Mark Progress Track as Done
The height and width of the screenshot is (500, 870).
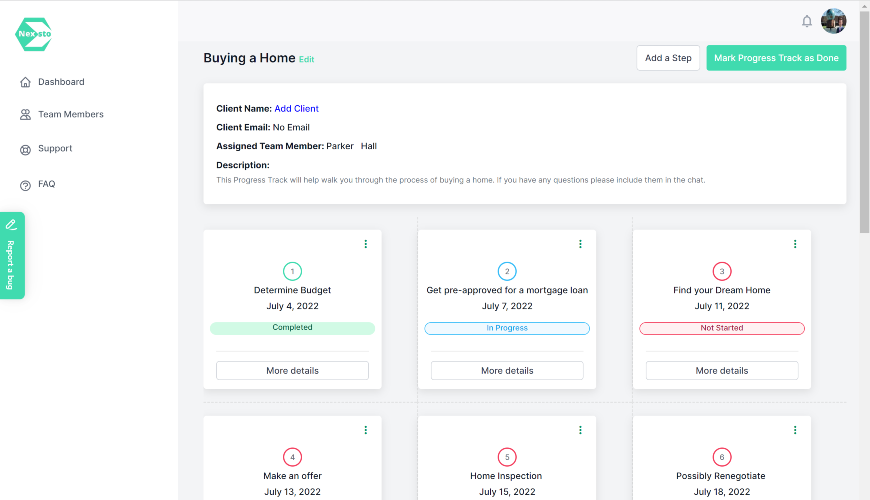(x=776, y=58)
